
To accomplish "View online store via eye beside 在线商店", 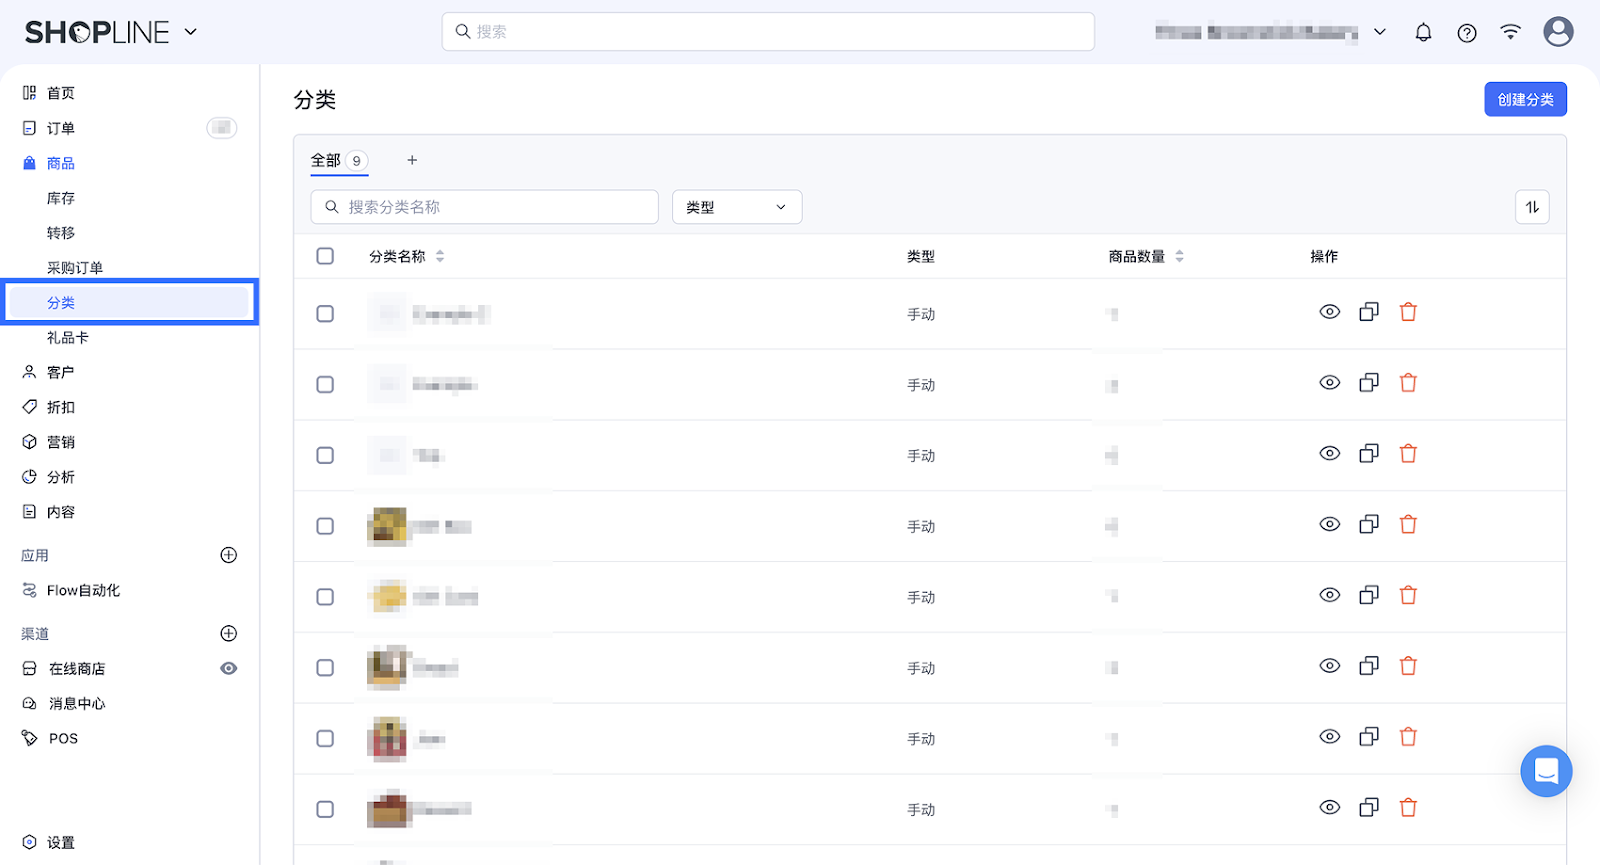I will [x=229, y=668].
